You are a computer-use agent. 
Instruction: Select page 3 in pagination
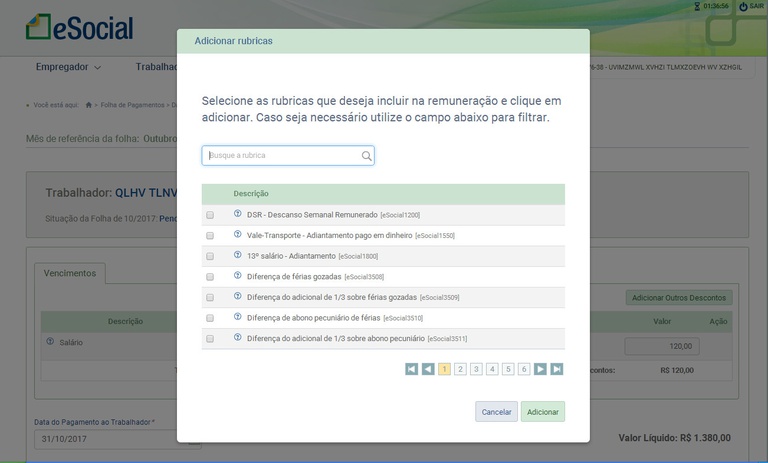(x=476, y=369)
